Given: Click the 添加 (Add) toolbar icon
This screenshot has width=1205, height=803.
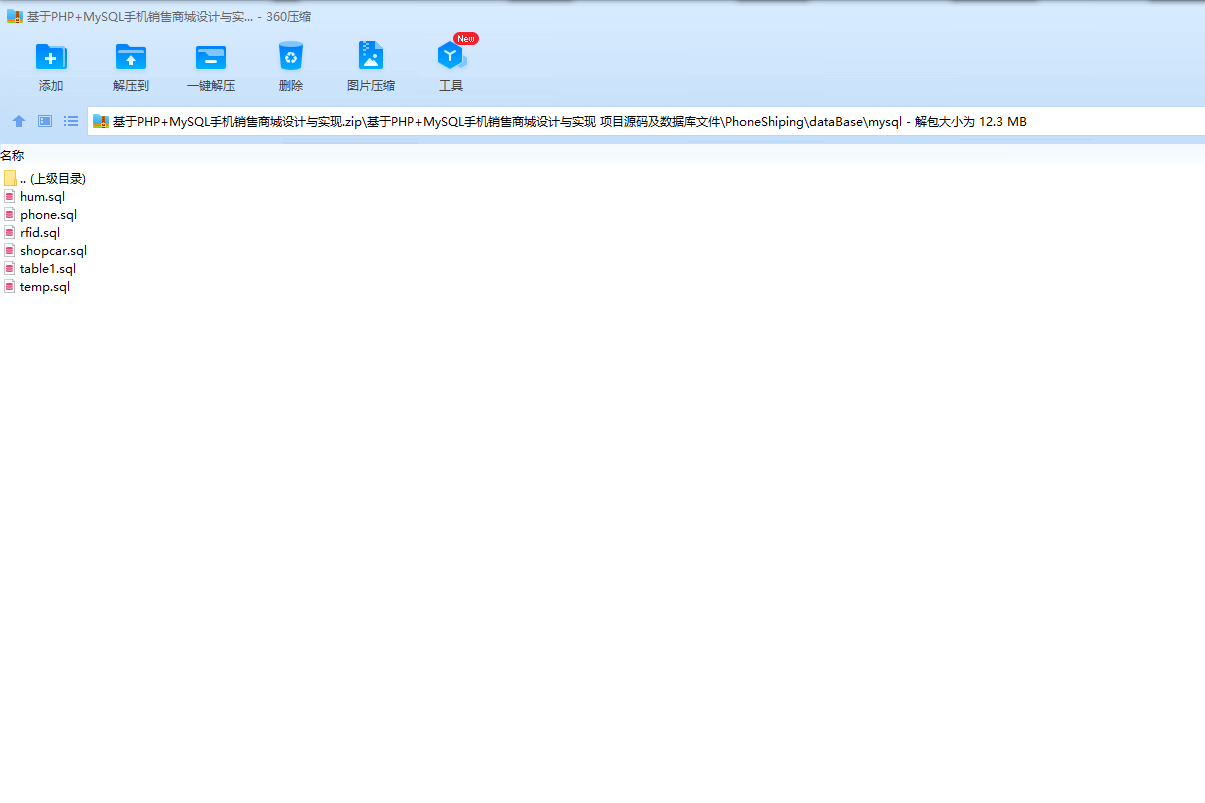Looking at the screenshot, I should pyautogui.click(x=51, y=57).
